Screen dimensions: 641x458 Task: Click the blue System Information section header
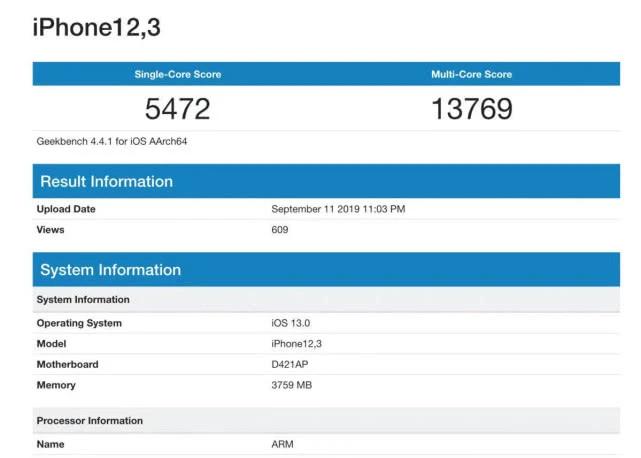point(326,269)
